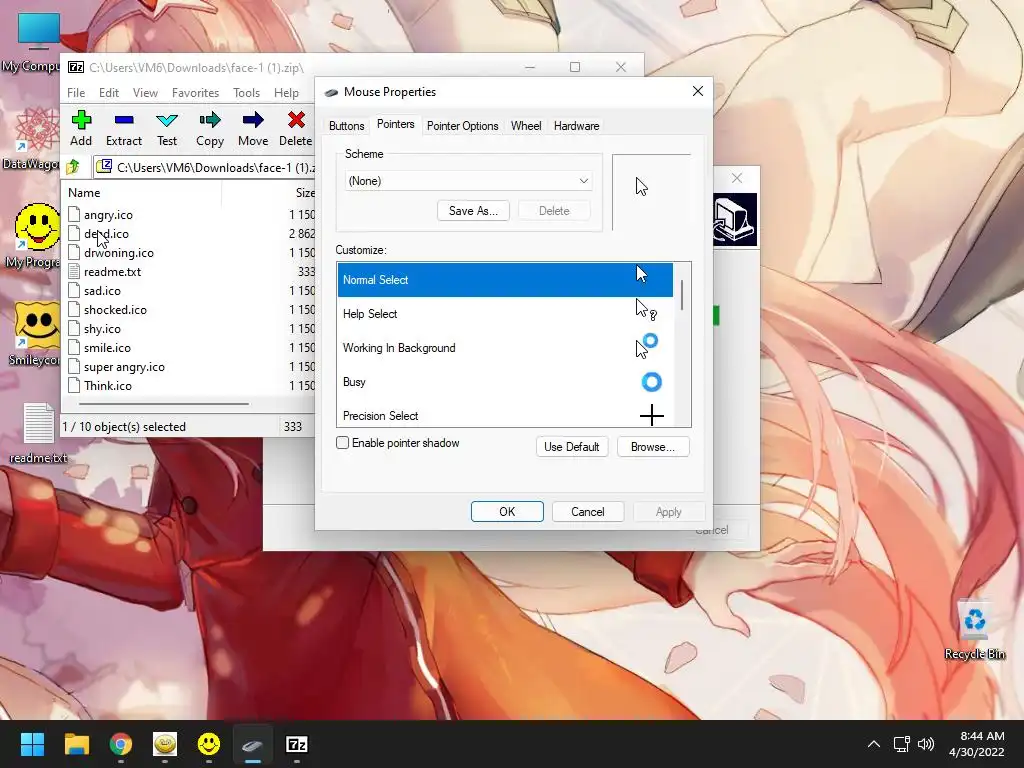The height and width of the screenshot is (768, 1024).
Task: Click the Extract icon in 7-Zip
Action: (123, 120)
